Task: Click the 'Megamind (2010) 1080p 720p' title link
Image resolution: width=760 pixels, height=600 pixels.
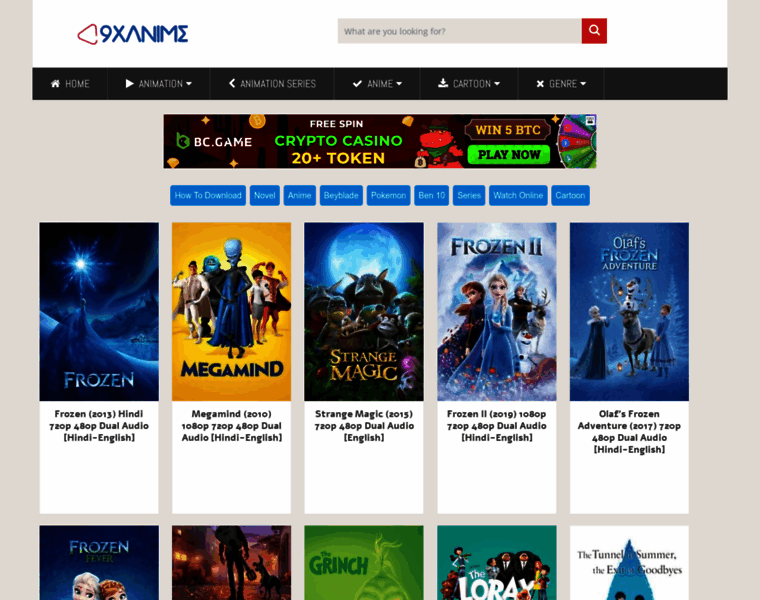Action: (232, 426)
